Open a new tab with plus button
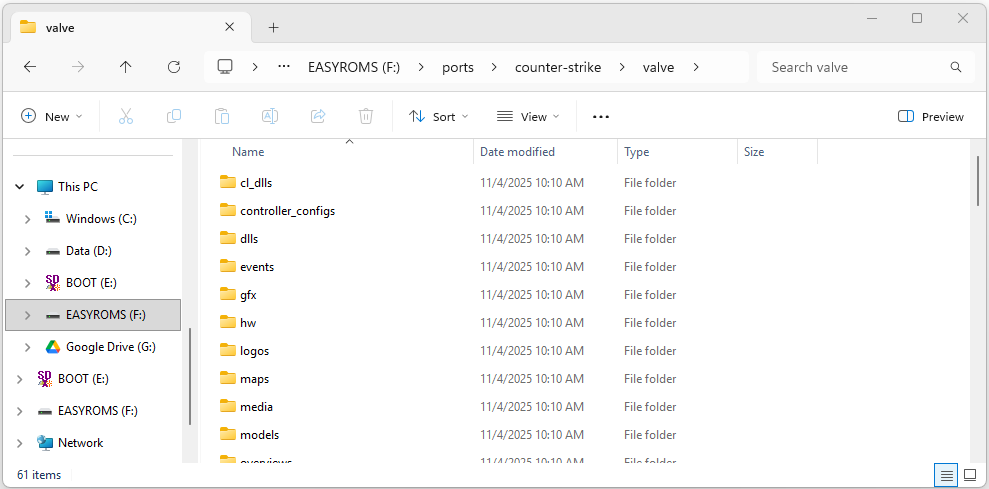Image resolution: width=989 pixels, height=489 pixels. (x=273, y=28)
